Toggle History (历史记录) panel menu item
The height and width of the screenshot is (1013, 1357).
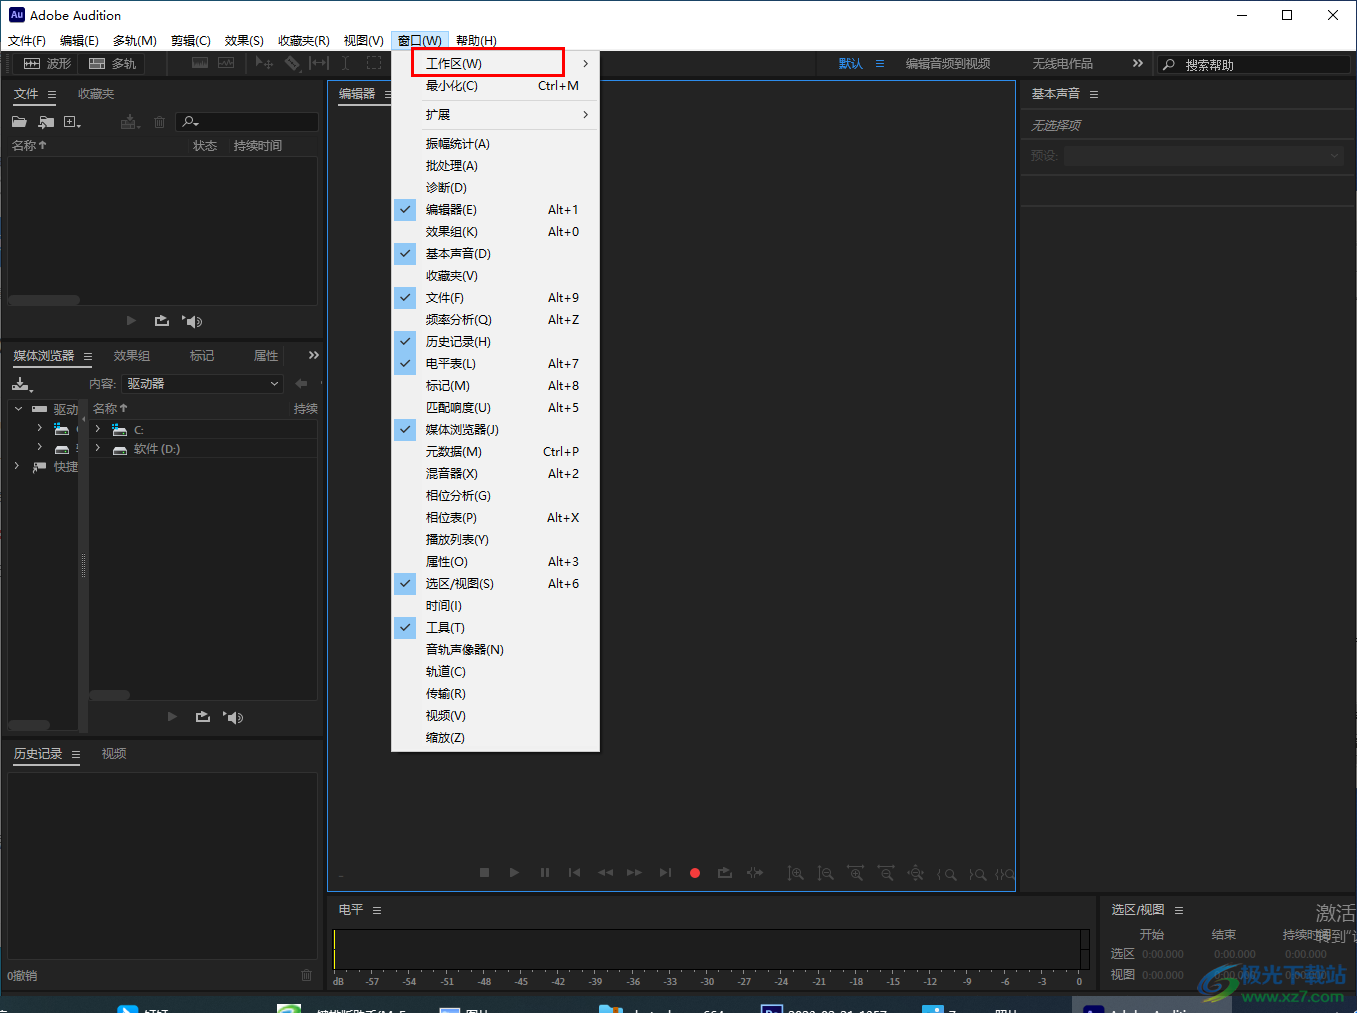tap(496, 342)
